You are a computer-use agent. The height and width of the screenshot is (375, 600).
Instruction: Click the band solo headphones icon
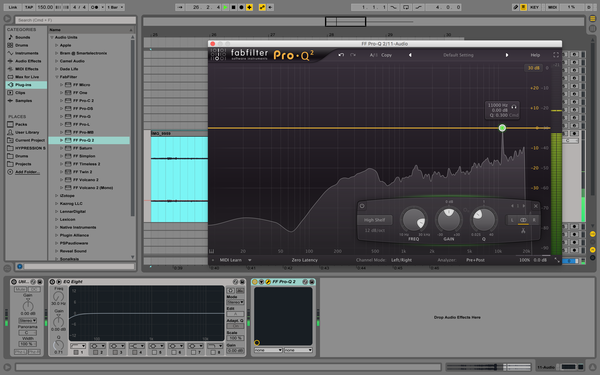pyautogui.click(x=514, y=107)
